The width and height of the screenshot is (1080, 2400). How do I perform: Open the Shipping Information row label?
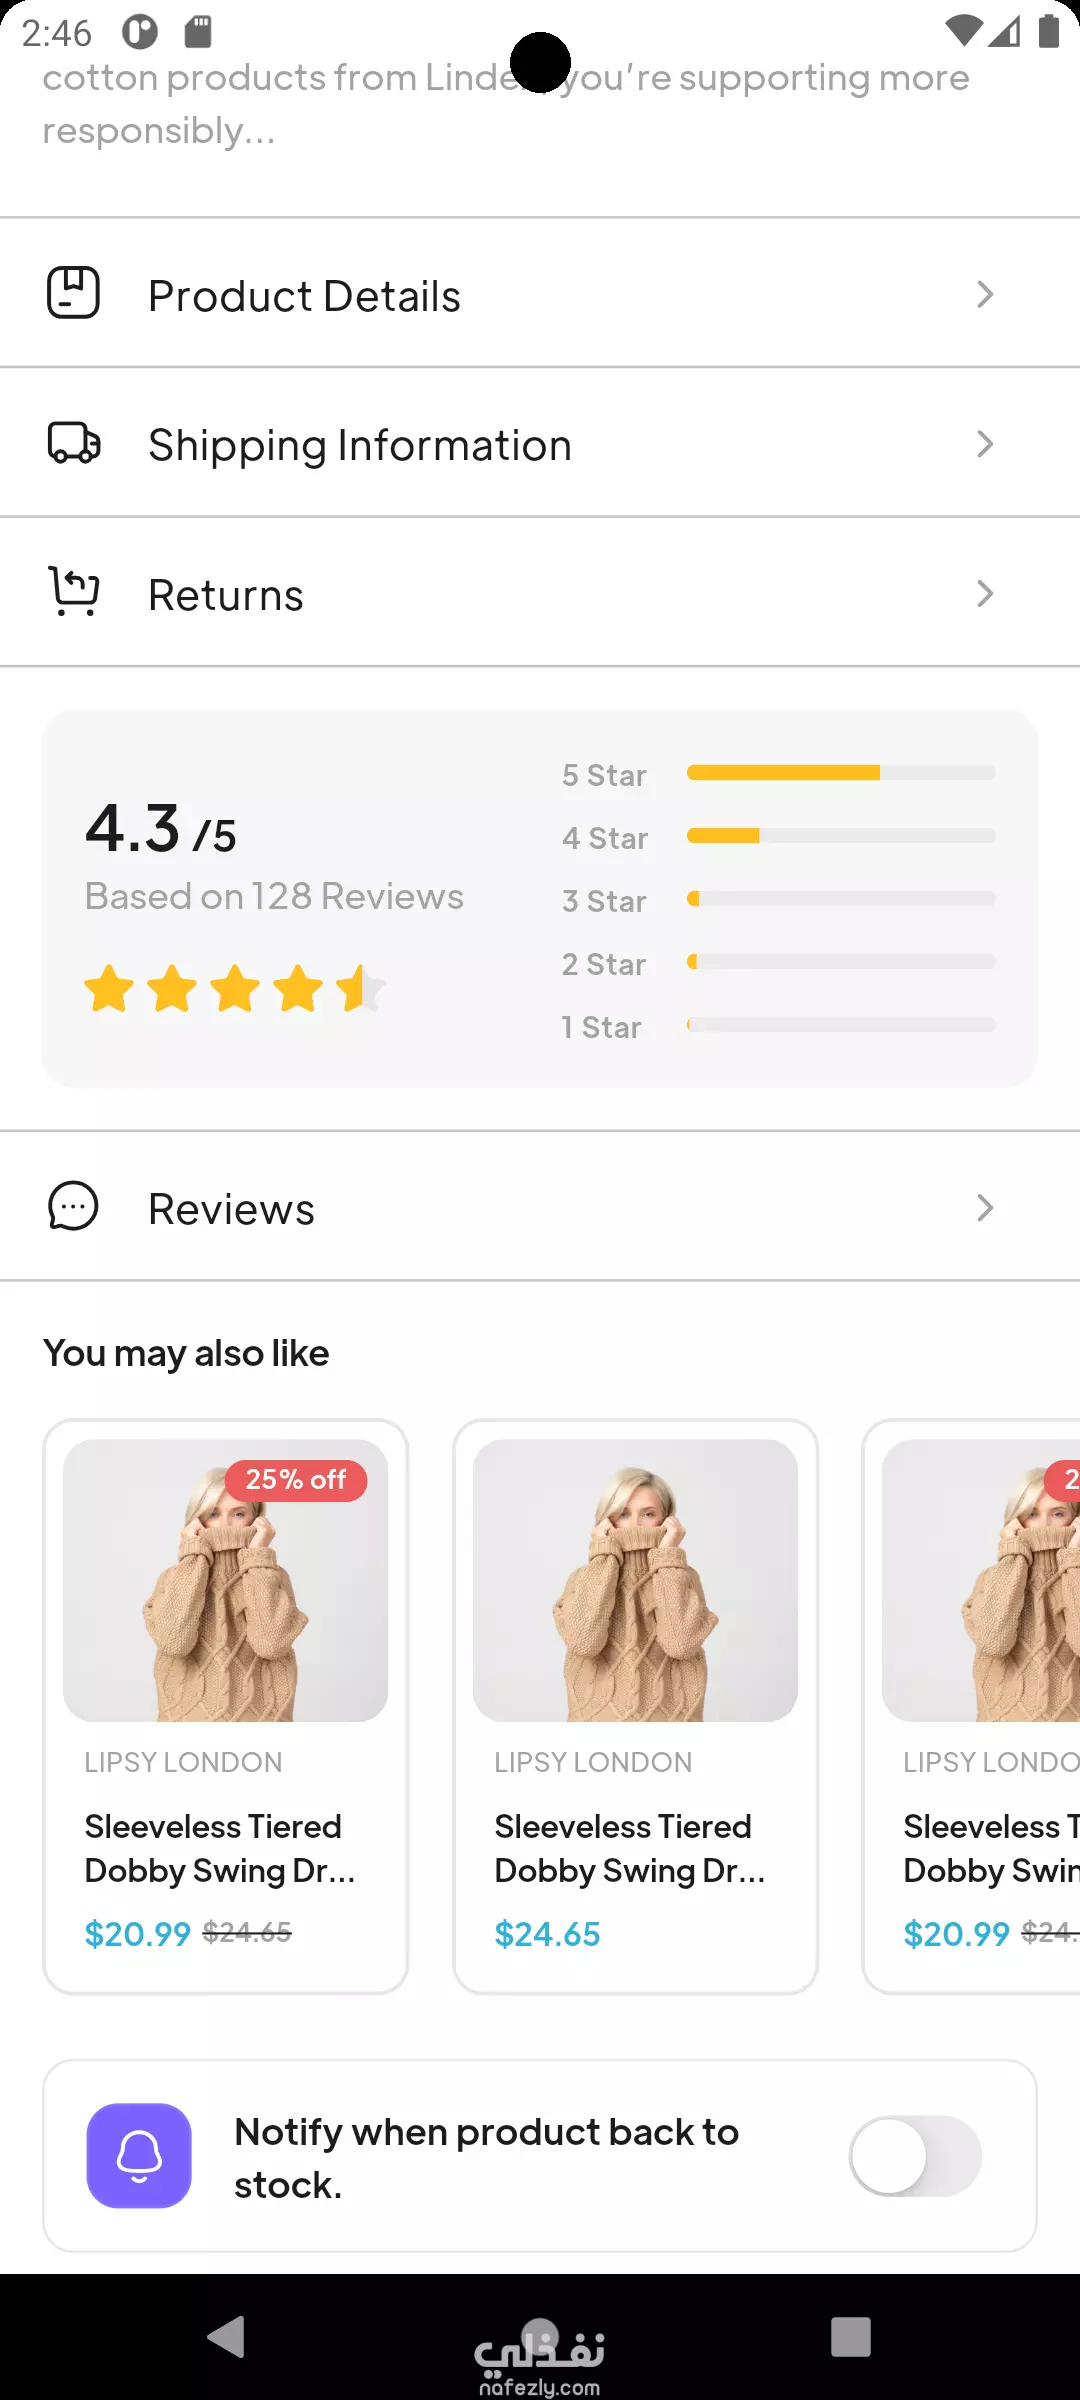[x=360, y=445]
